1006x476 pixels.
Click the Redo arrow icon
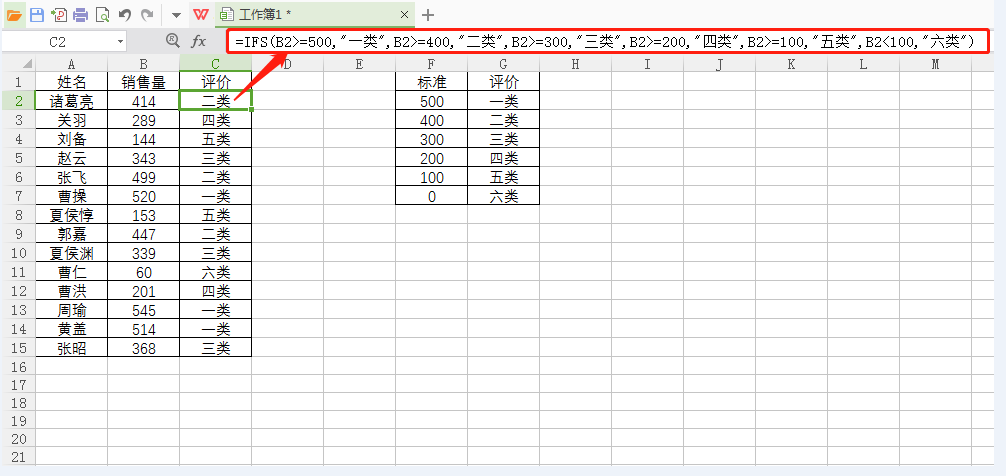[x=147, y=14]
